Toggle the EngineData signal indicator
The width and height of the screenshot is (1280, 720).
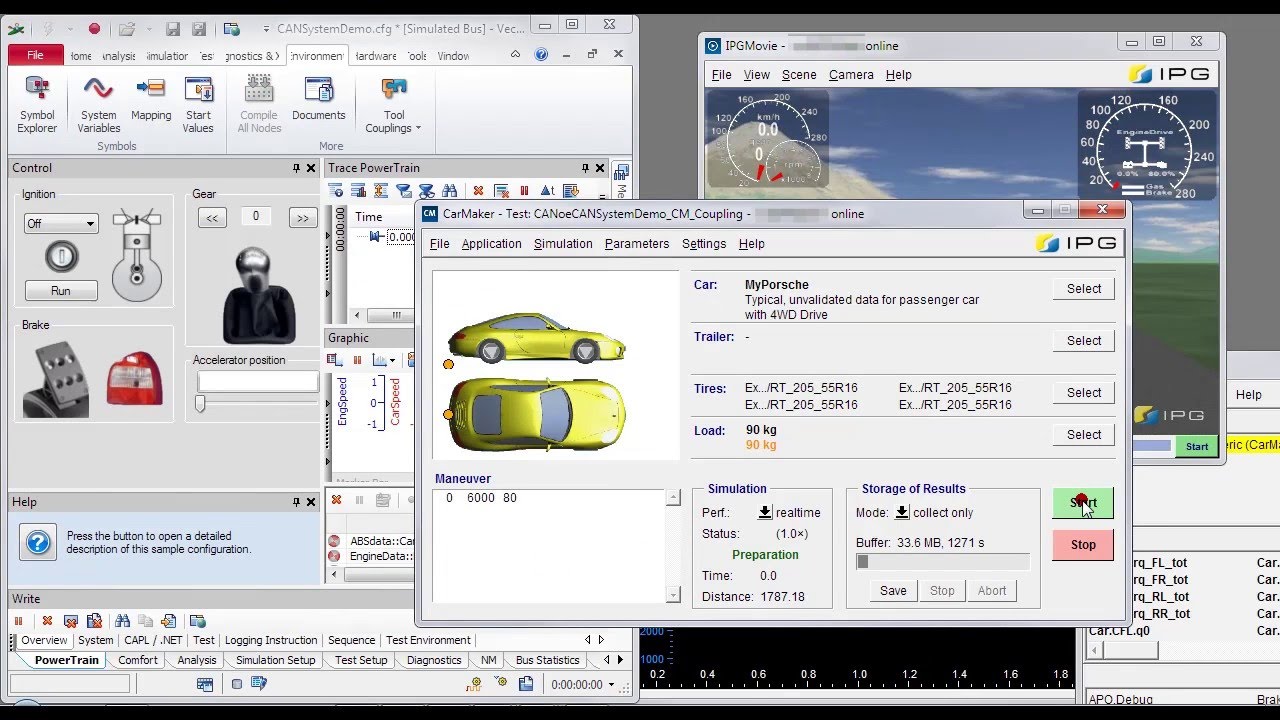(335, 556)
